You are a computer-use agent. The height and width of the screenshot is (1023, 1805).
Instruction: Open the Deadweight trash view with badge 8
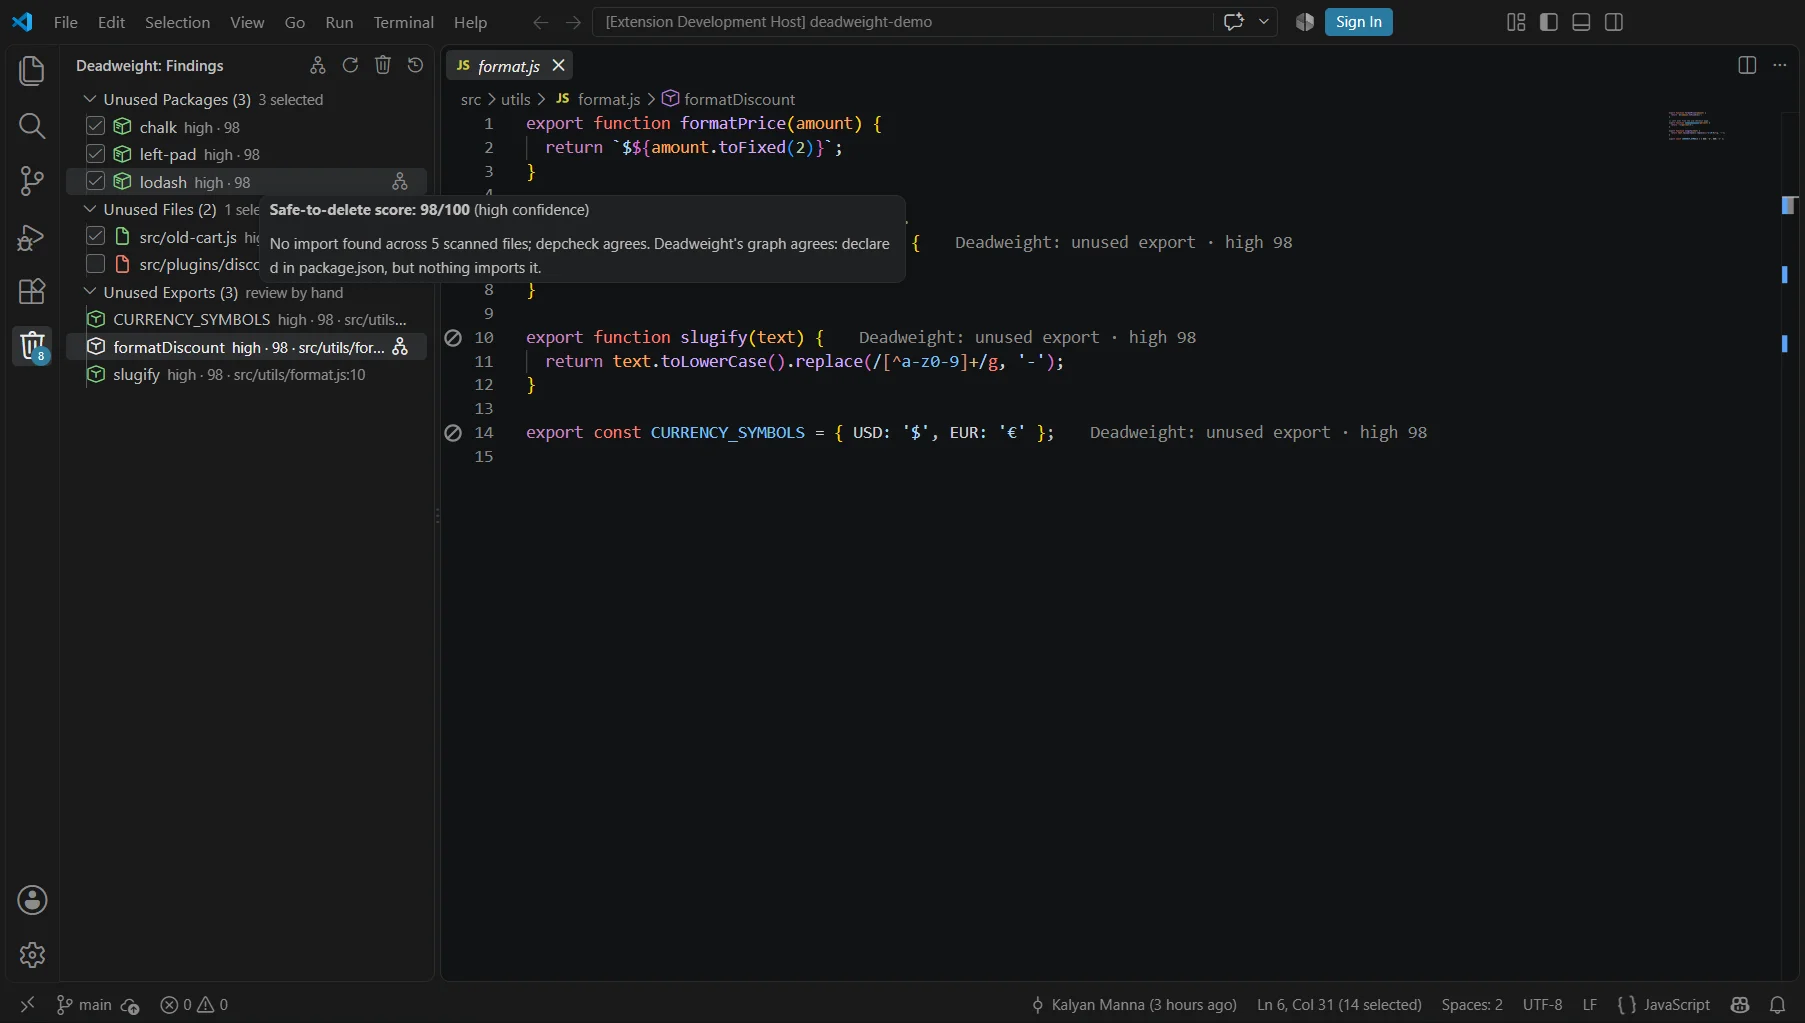32,346
